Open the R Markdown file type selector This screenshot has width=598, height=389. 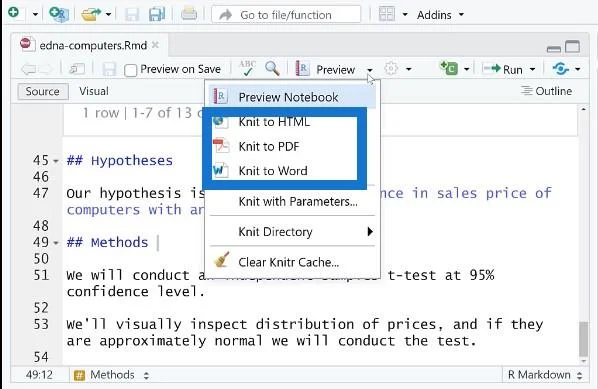coord(545,375)
